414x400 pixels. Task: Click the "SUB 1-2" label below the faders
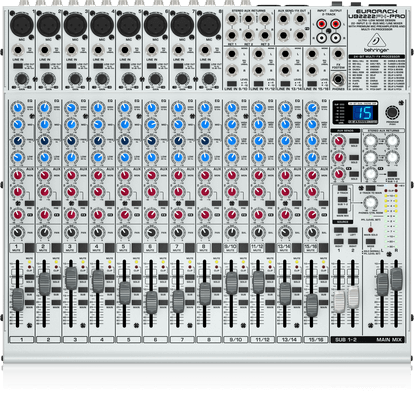346,340
